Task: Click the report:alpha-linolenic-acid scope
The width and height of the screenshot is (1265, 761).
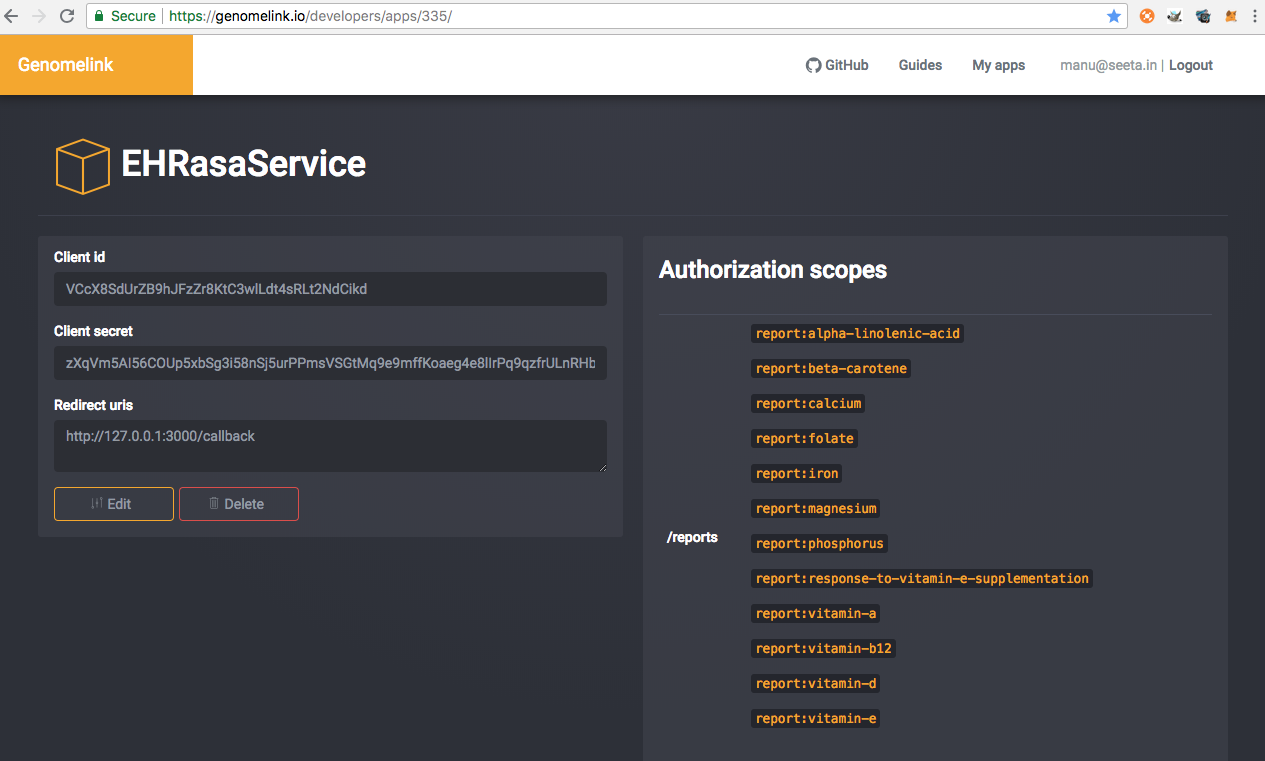Action: pos(857,334)
